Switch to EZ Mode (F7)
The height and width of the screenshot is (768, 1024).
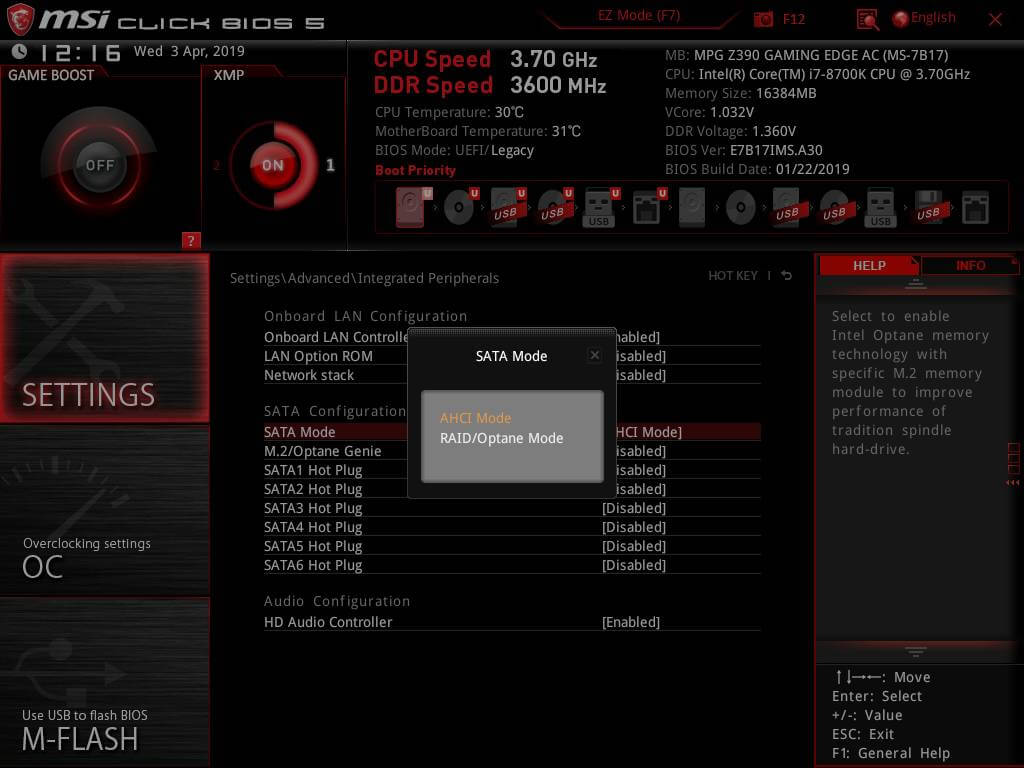[639, 16]
